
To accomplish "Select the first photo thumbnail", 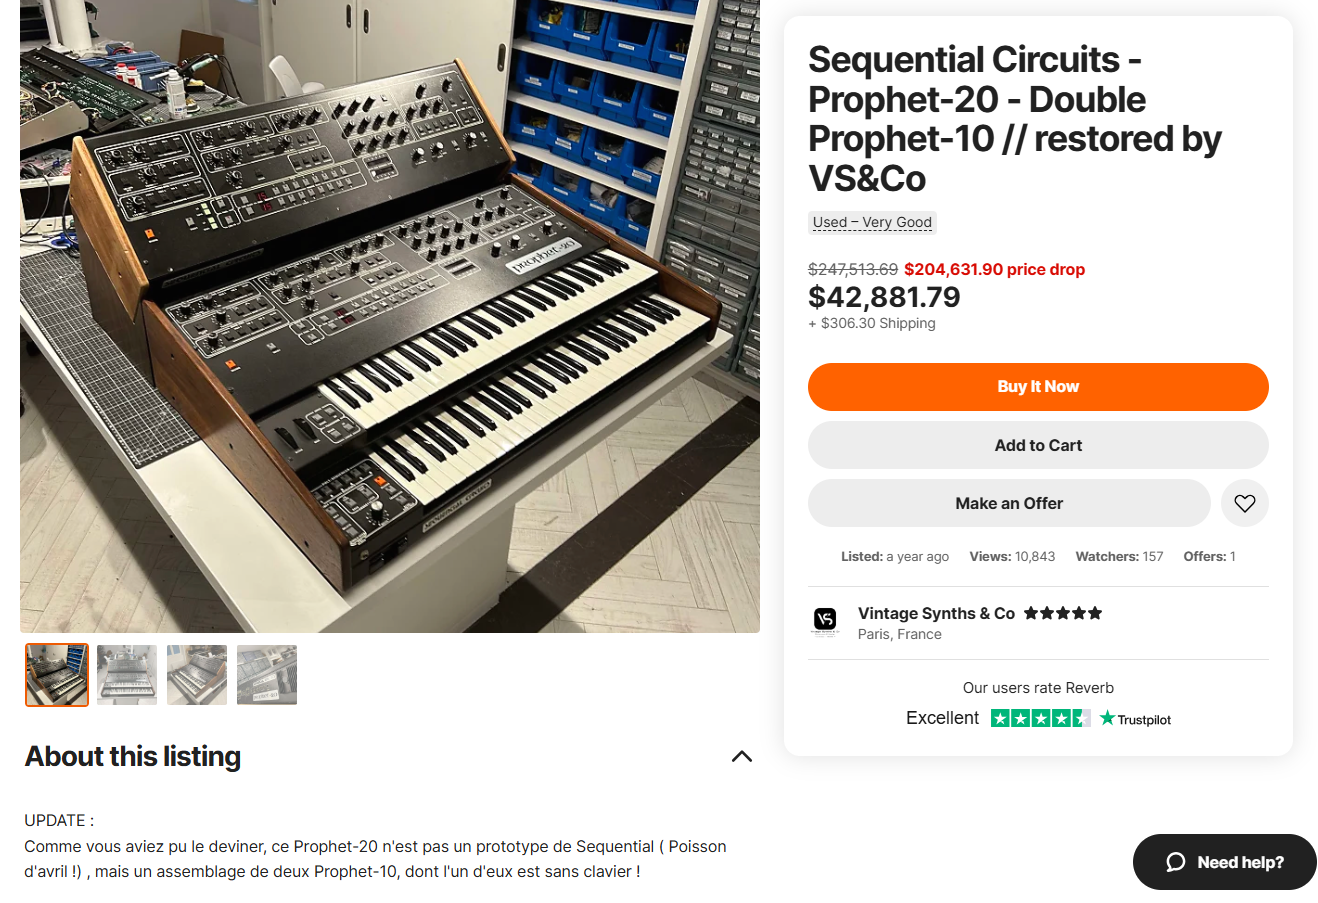I will [x=57, y=675].
